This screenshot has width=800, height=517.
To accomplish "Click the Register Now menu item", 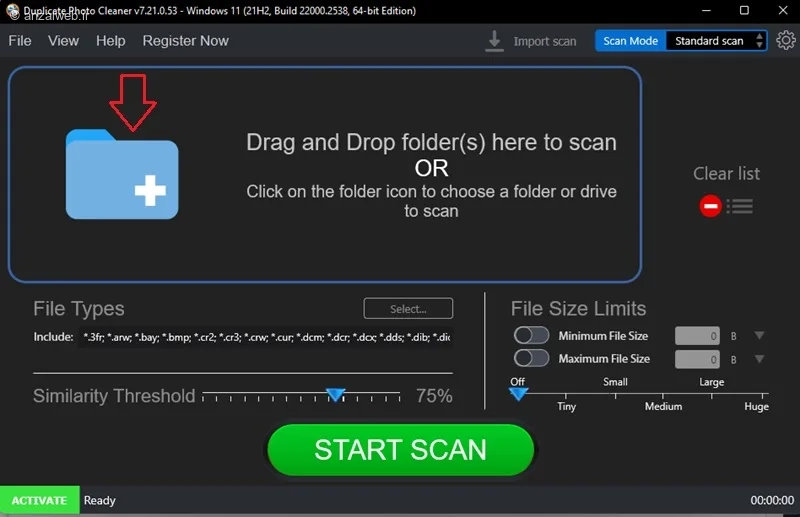I will [x=185, y=41].
